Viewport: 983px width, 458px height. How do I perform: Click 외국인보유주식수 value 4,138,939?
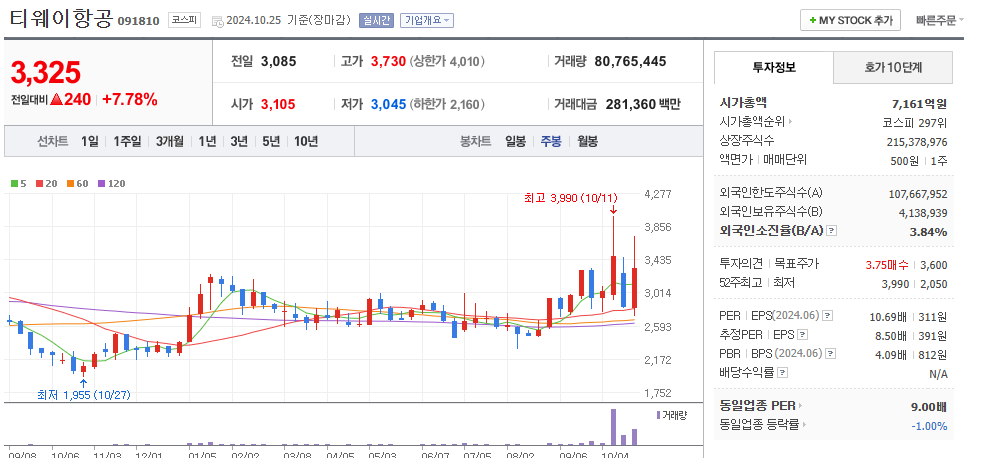pos(923,214)
